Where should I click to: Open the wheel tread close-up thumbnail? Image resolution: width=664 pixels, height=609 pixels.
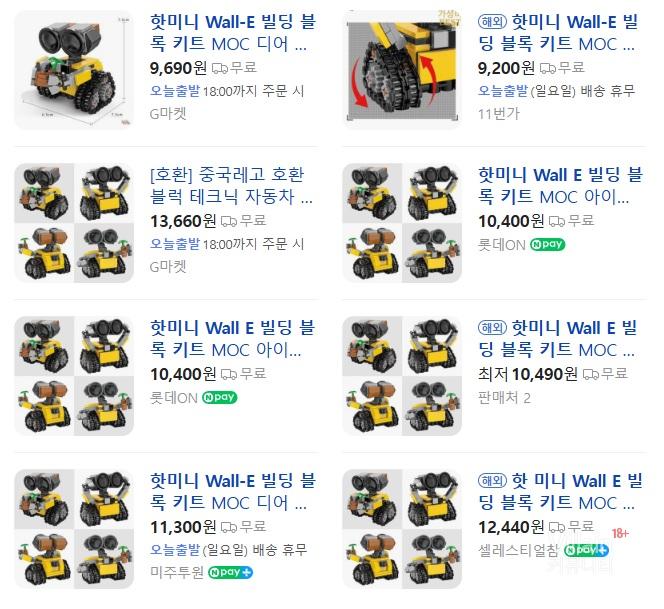click(402, 70)
